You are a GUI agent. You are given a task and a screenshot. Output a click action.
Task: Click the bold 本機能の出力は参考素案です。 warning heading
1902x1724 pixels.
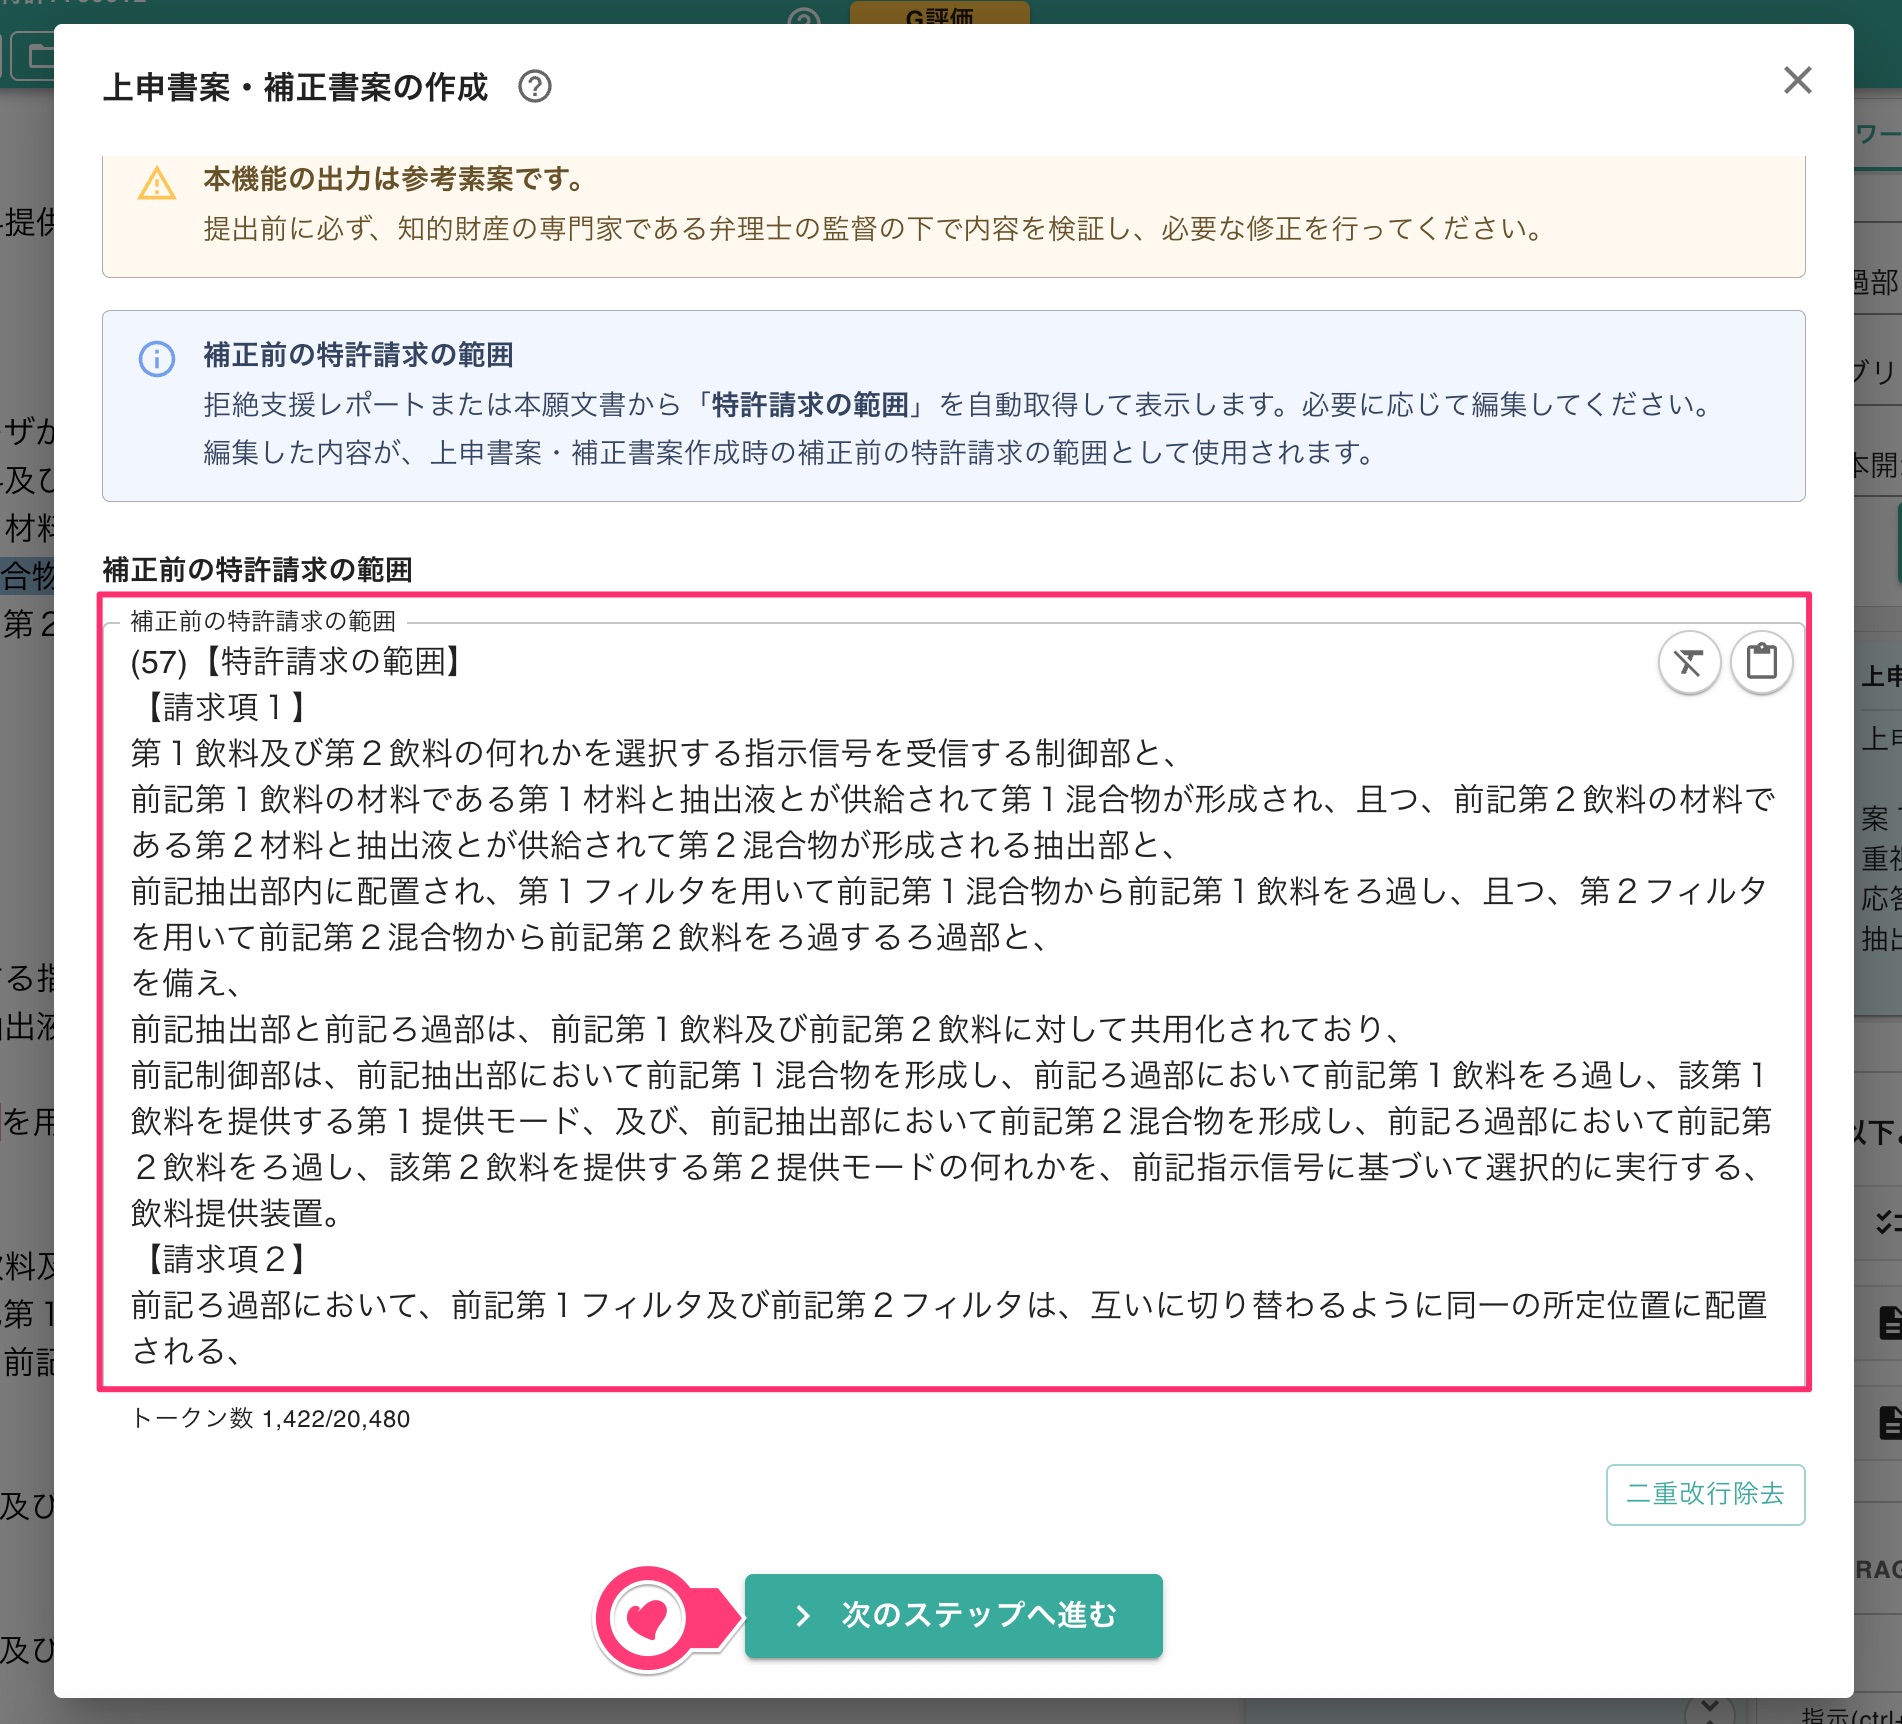(x=395, y=180)
